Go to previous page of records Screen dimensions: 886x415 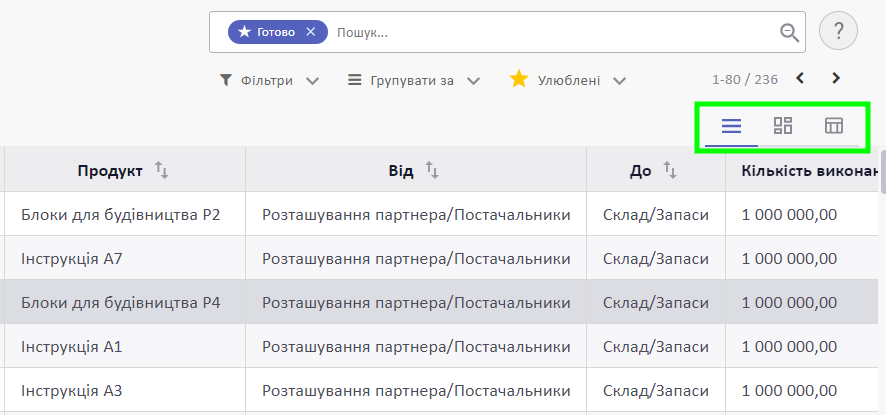click(800, 79)
